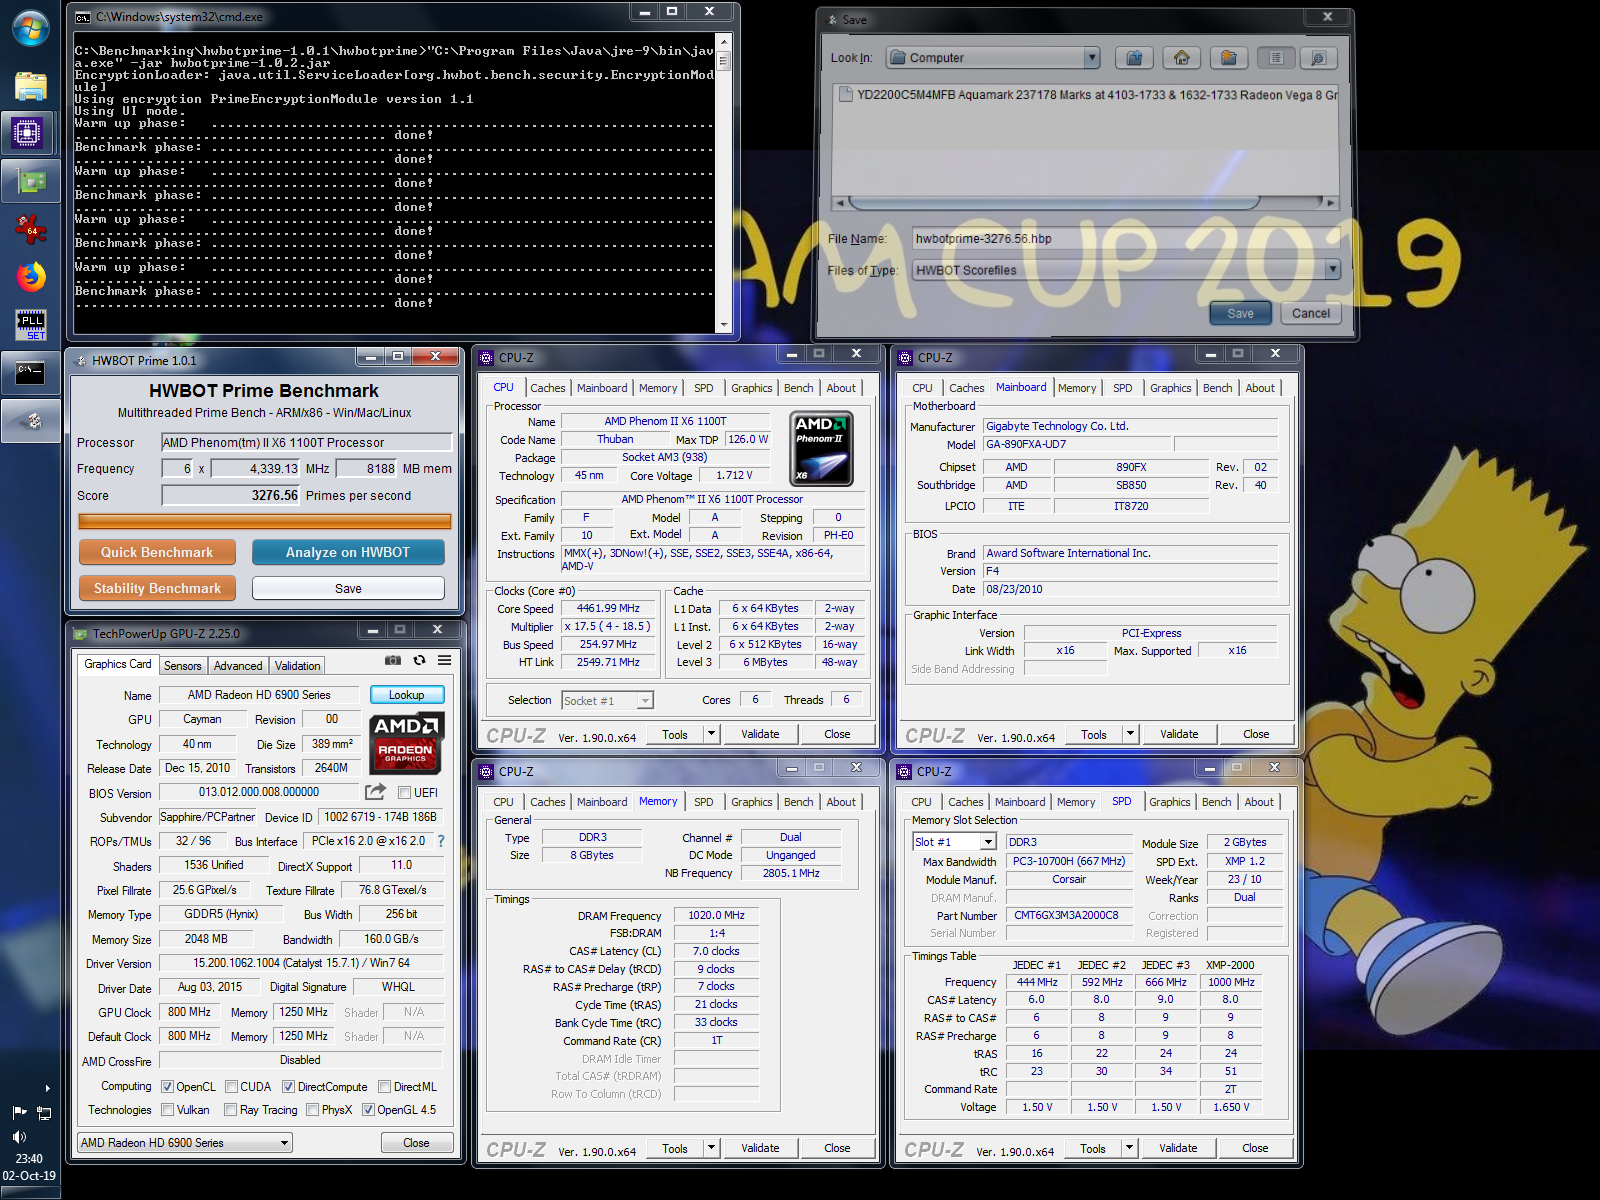Image resolution: width=1600 pixels, height=1200 pixels.
Task: Expand the Look In folder dropdown
Action: coord(1092,58)
